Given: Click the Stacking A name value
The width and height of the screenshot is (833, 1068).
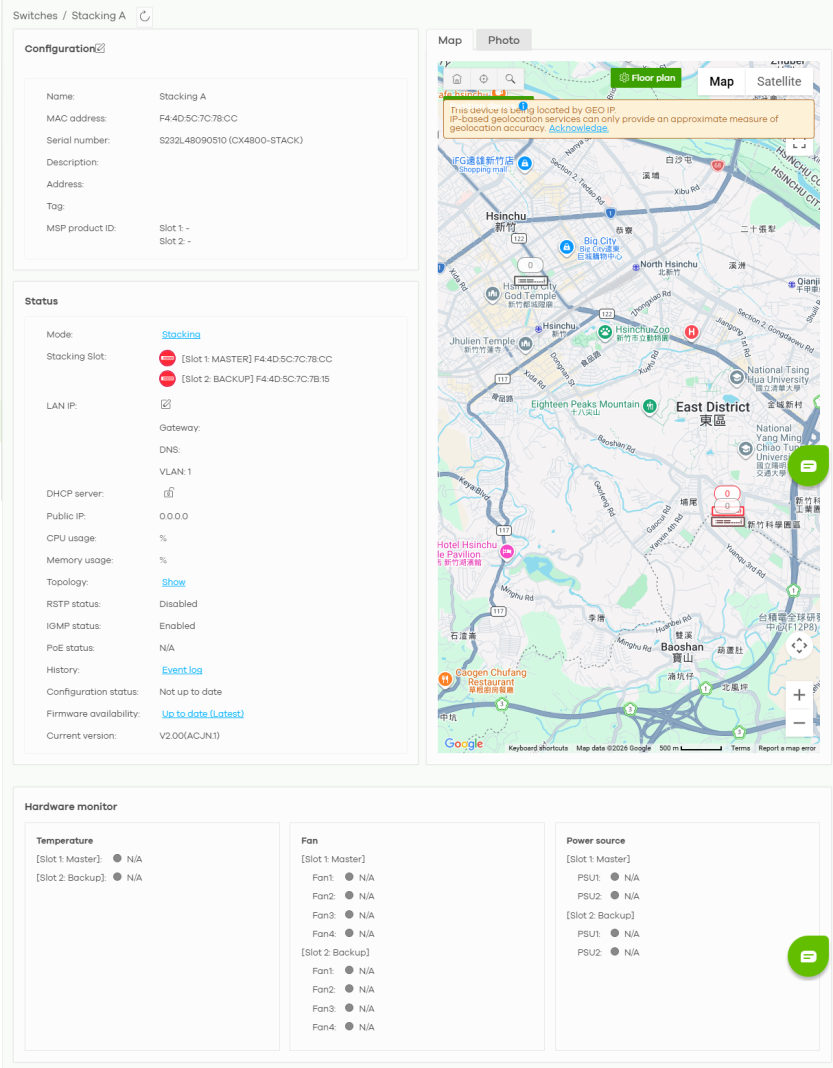Looking at the screenshot, I should pyautogui.click(x=183, y=97).
